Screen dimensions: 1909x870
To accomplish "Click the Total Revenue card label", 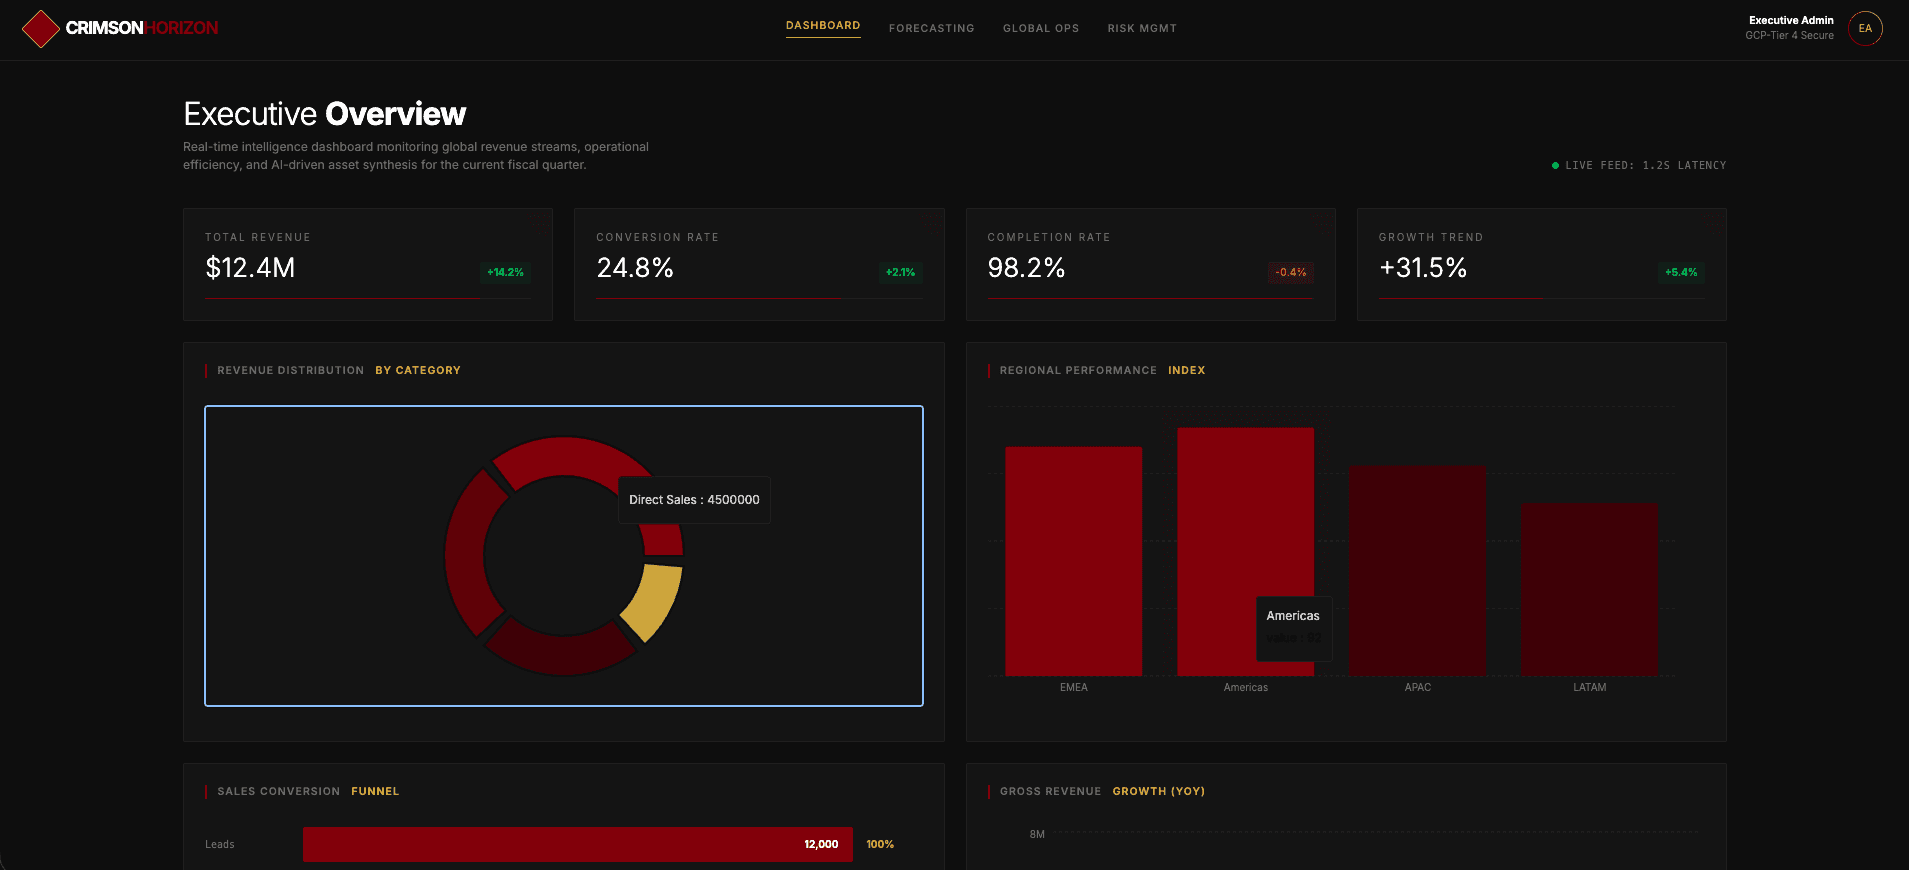I will 258,238.
